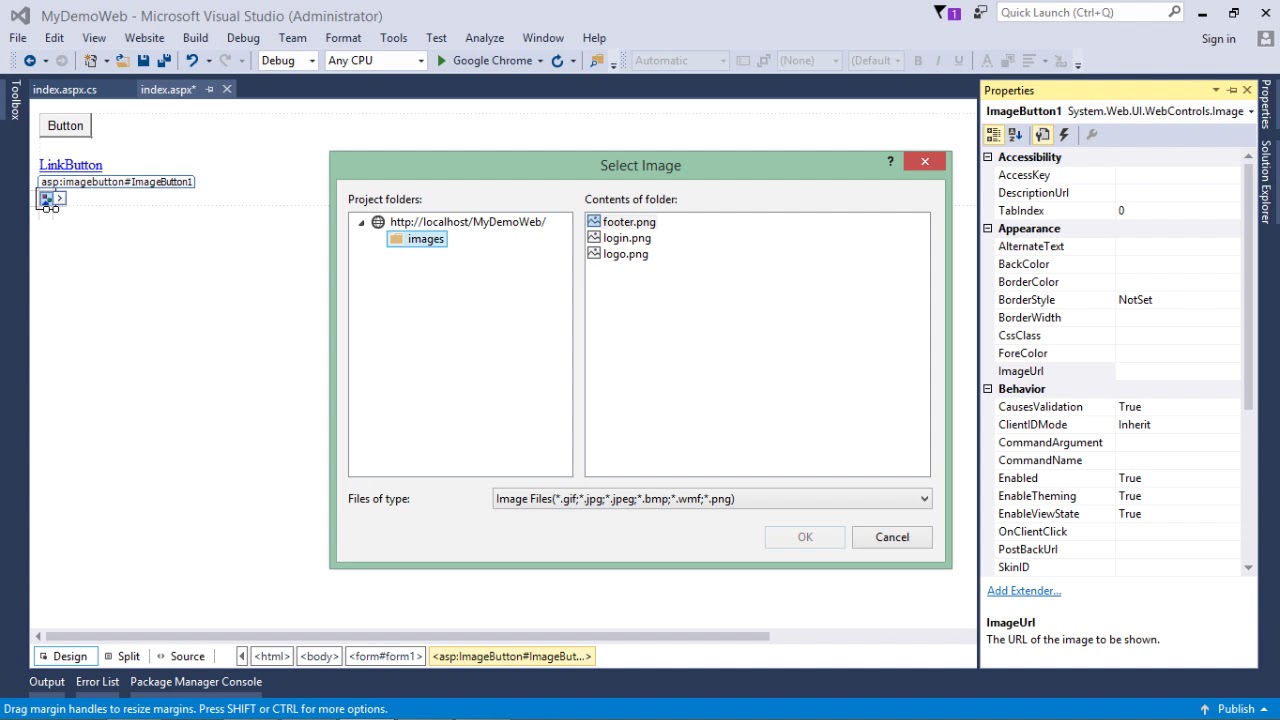Click the <form#form1> tag breadcrumb
The width and height of the screenshot is (1280, 720).
385,657
